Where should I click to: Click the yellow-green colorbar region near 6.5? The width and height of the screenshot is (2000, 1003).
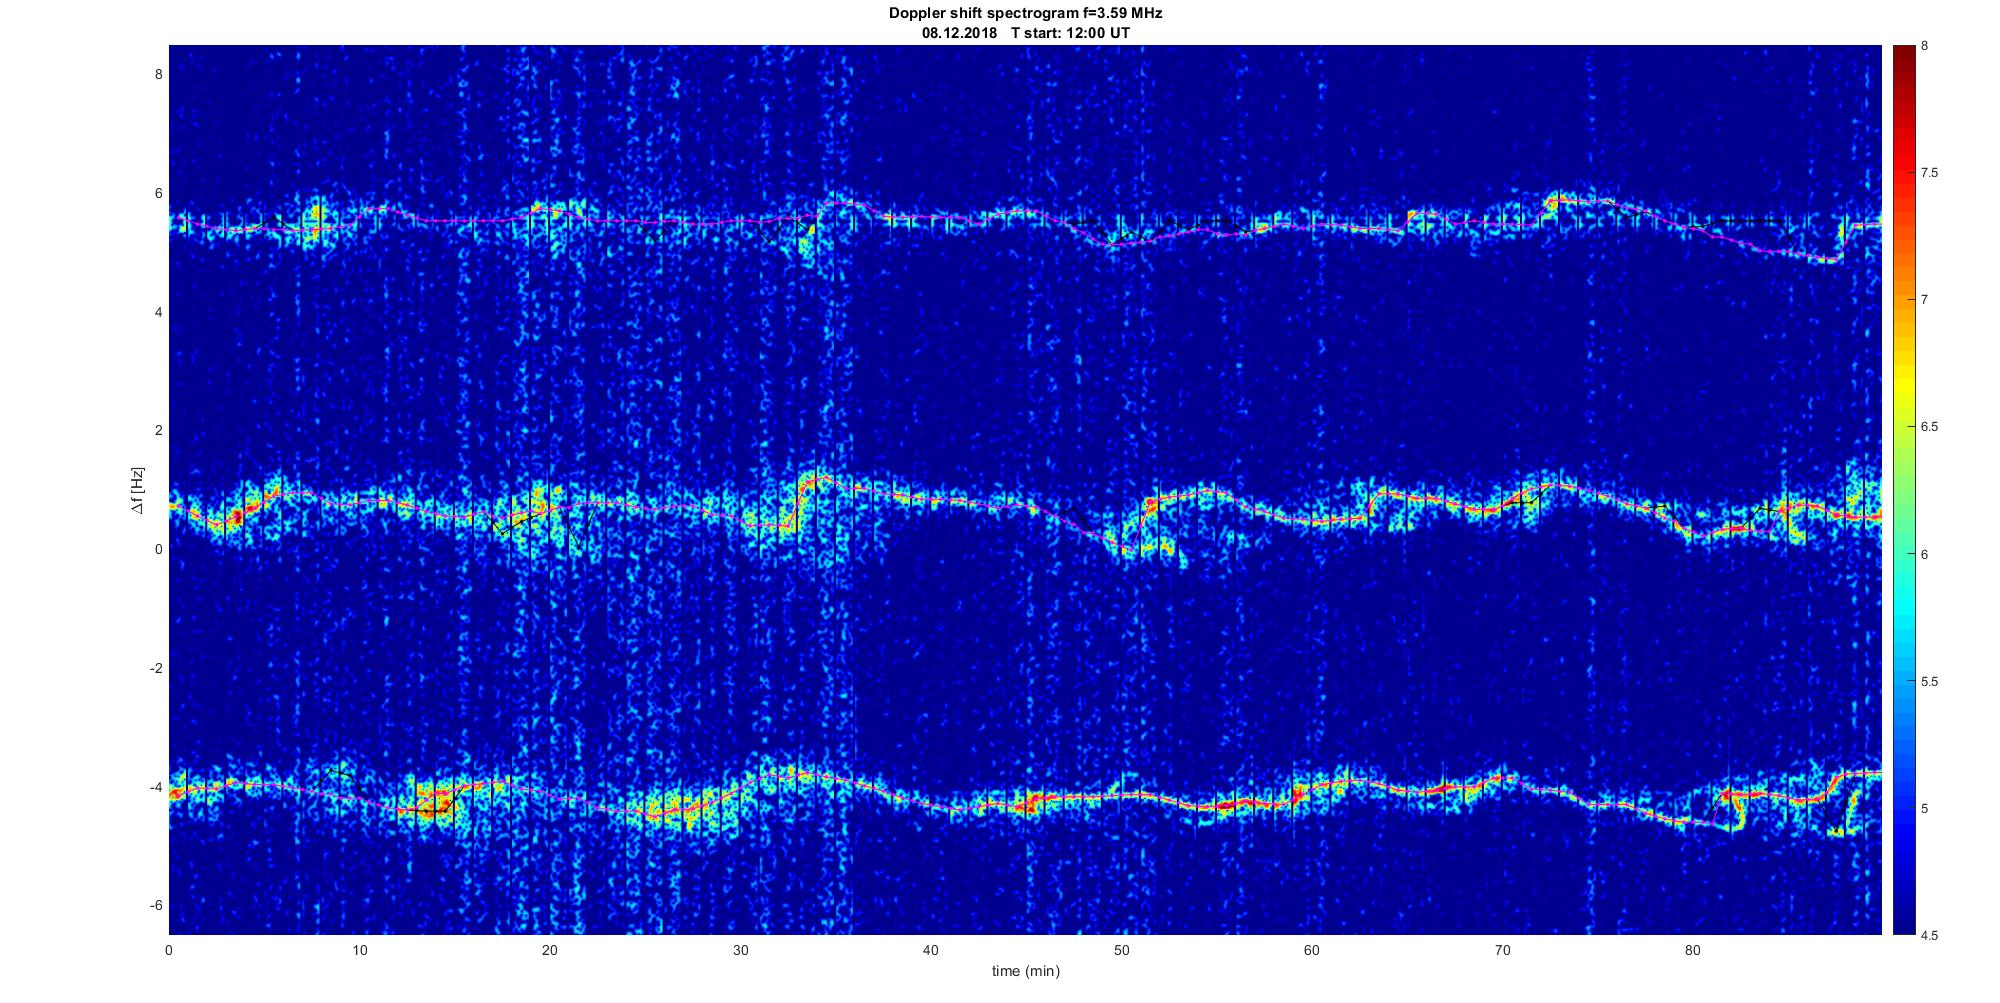click(x=1904, y=427)
